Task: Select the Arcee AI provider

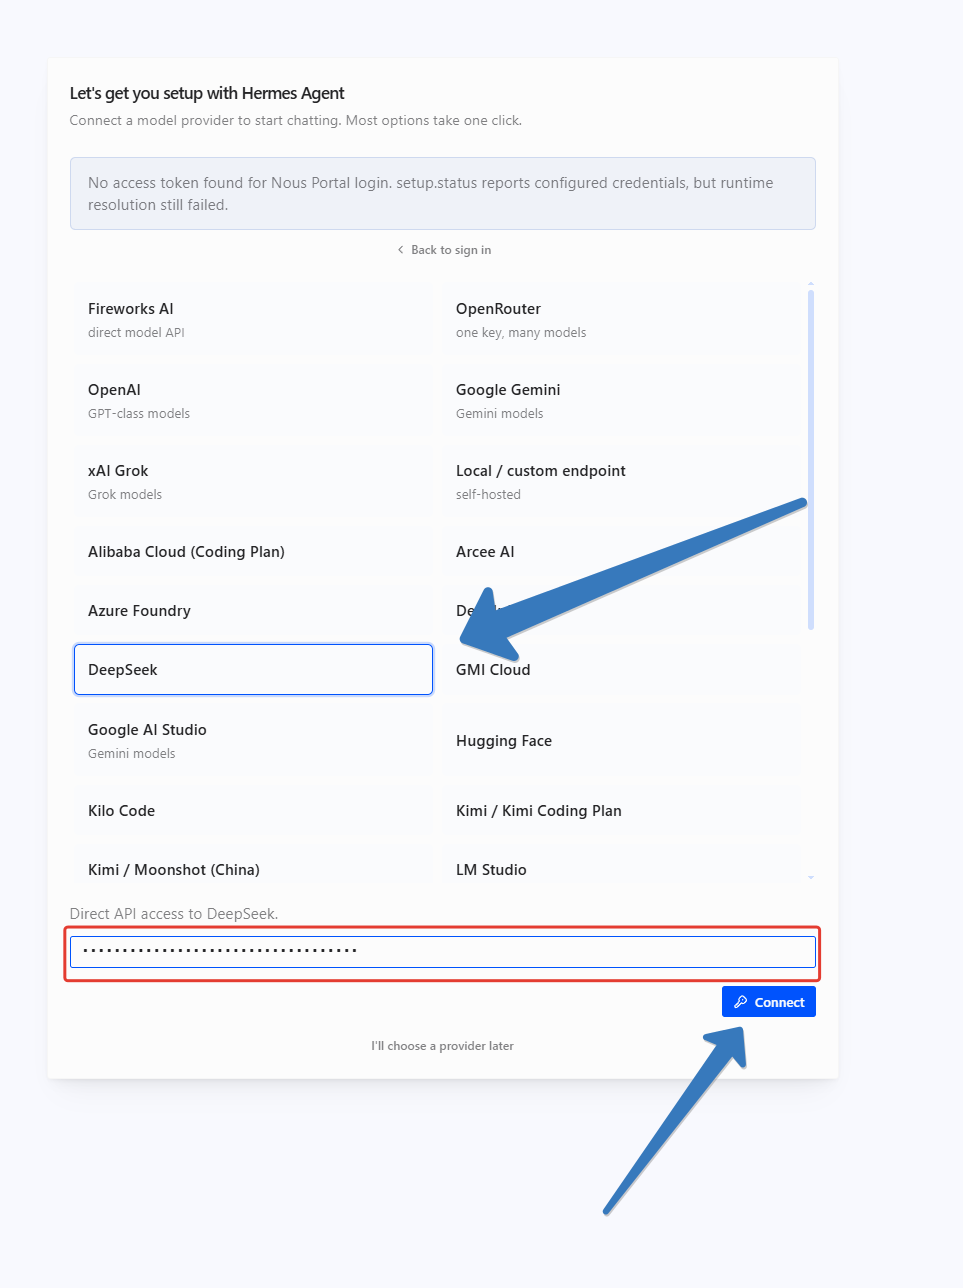Action: click(621, 552)
